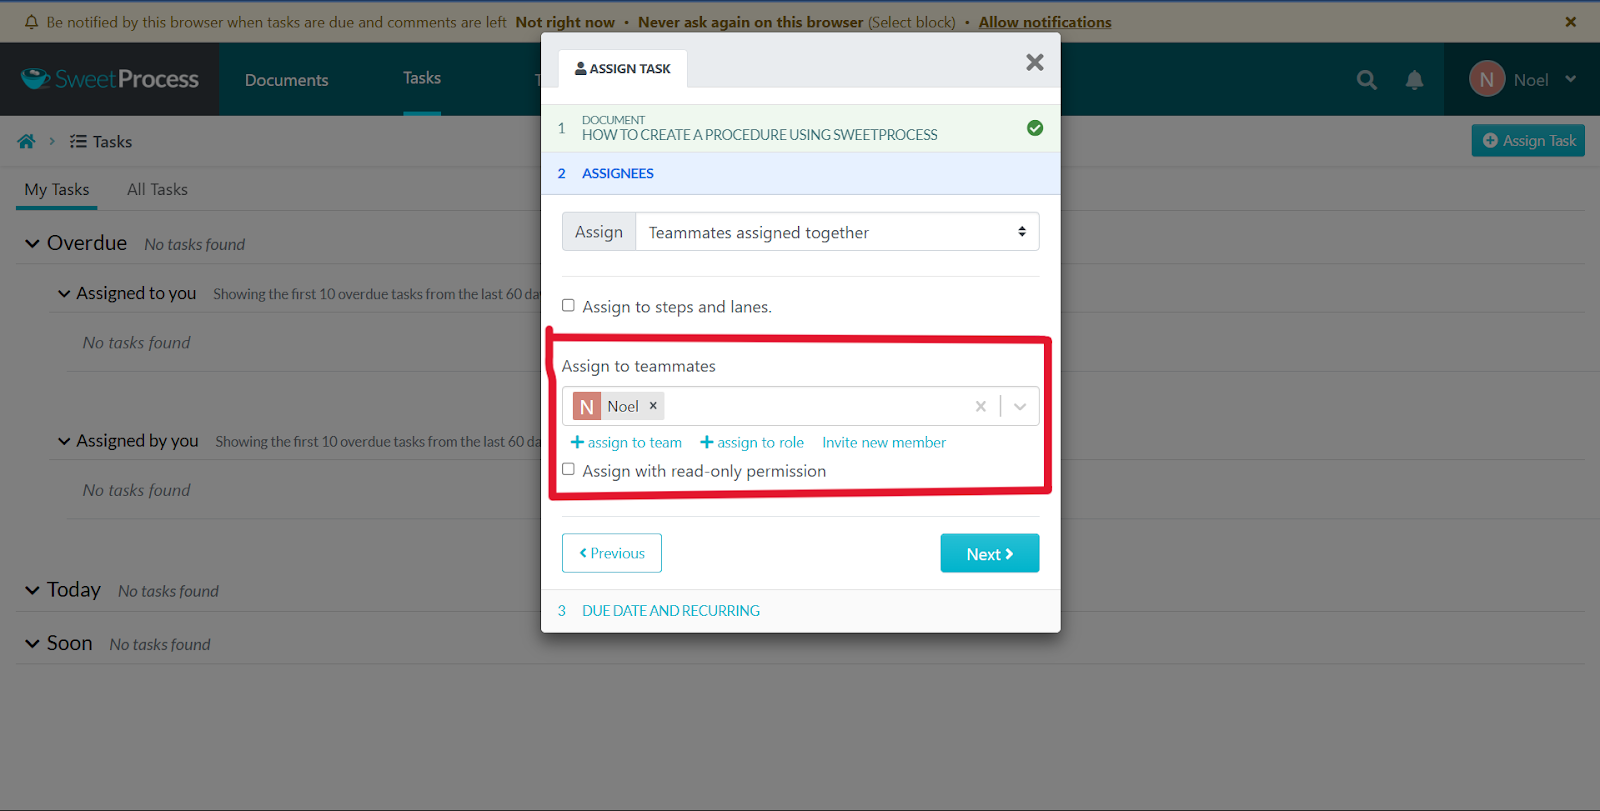Click the SweetProcess logo
The image size is (1600, 811).
110,79
